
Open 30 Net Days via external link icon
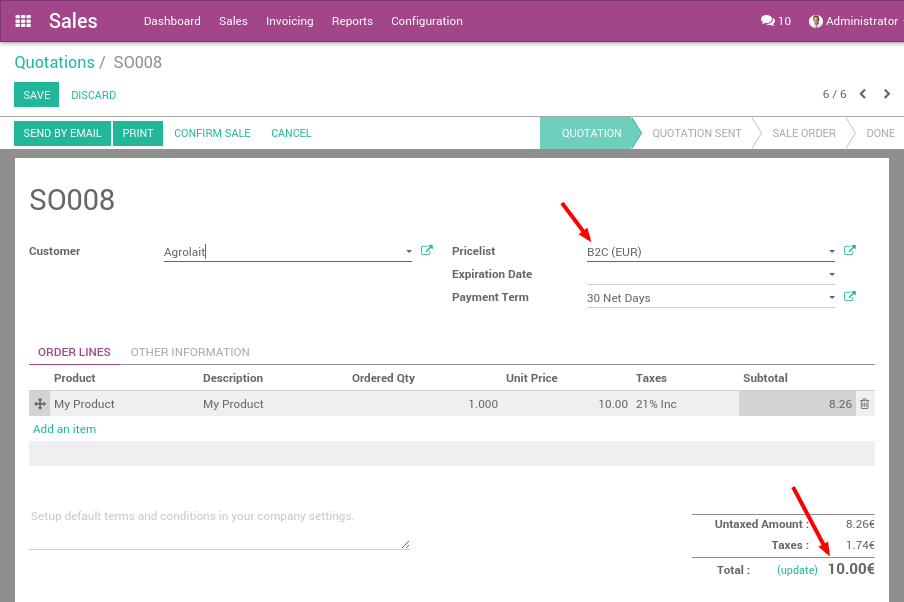point(849,296)
